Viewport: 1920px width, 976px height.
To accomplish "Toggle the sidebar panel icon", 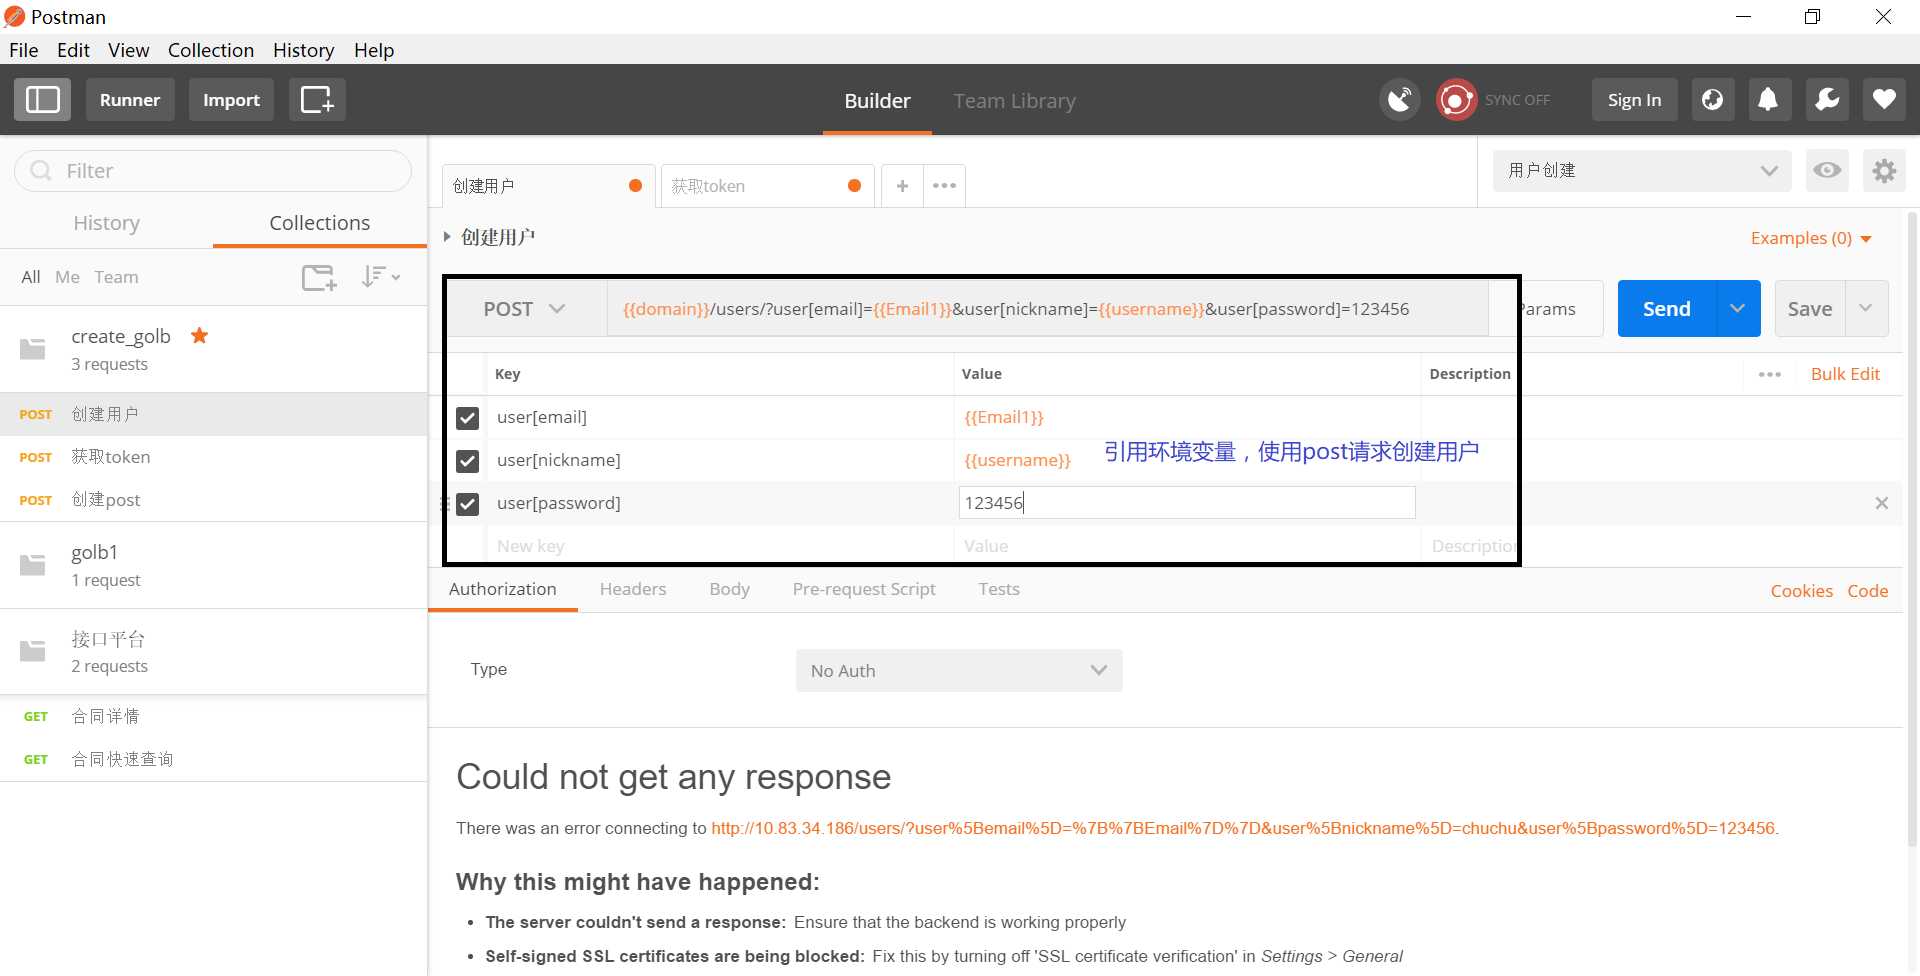I will [x=42, y=100].
